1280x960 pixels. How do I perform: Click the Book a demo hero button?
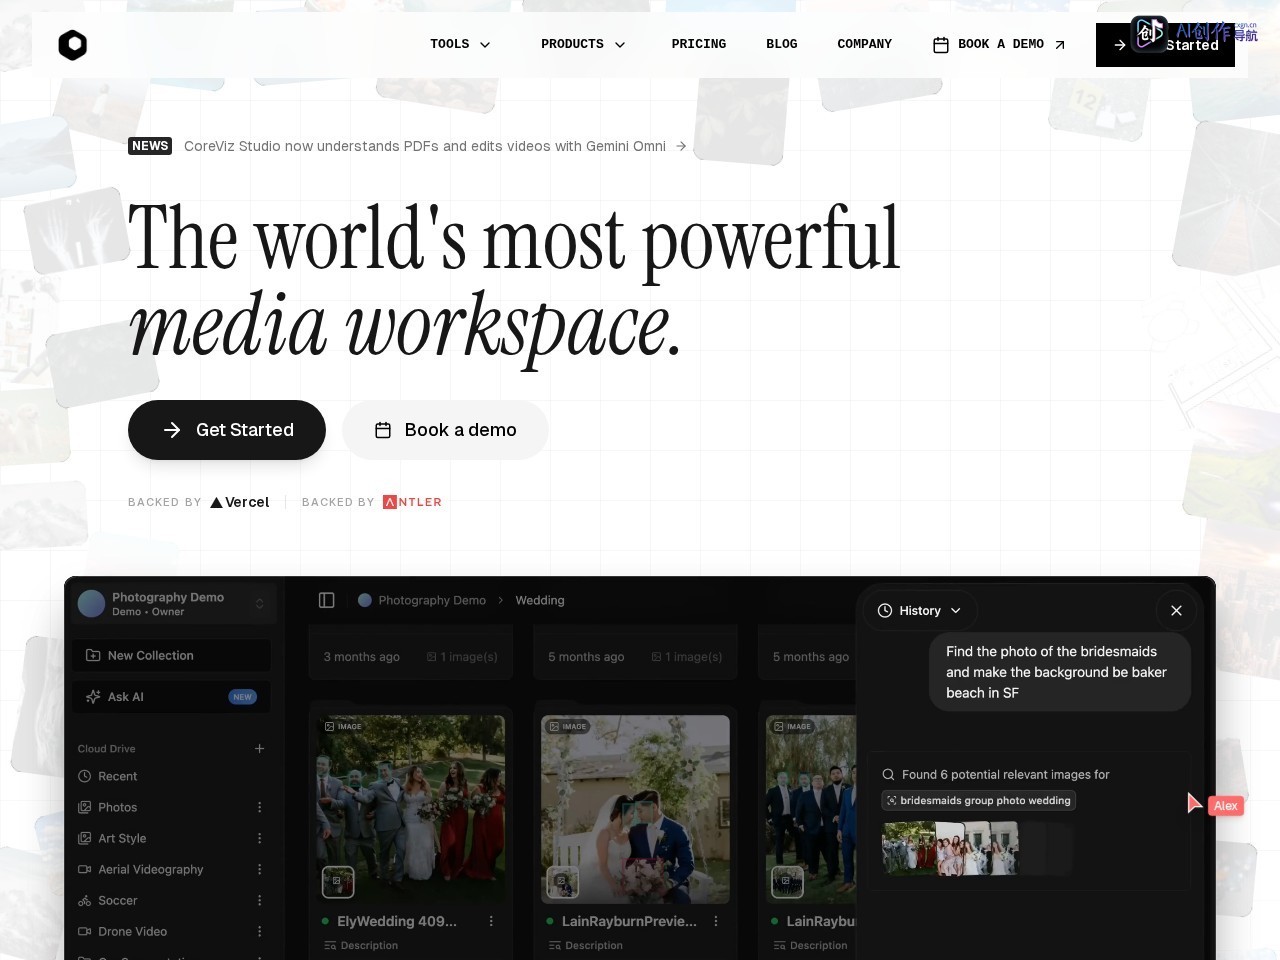point(445,430)
